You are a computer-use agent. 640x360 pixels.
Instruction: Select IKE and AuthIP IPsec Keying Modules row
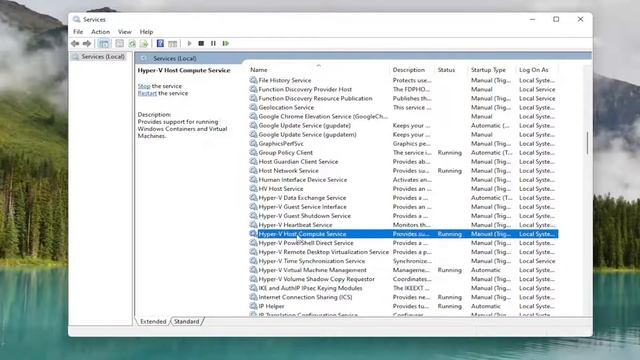pos(403,288)
